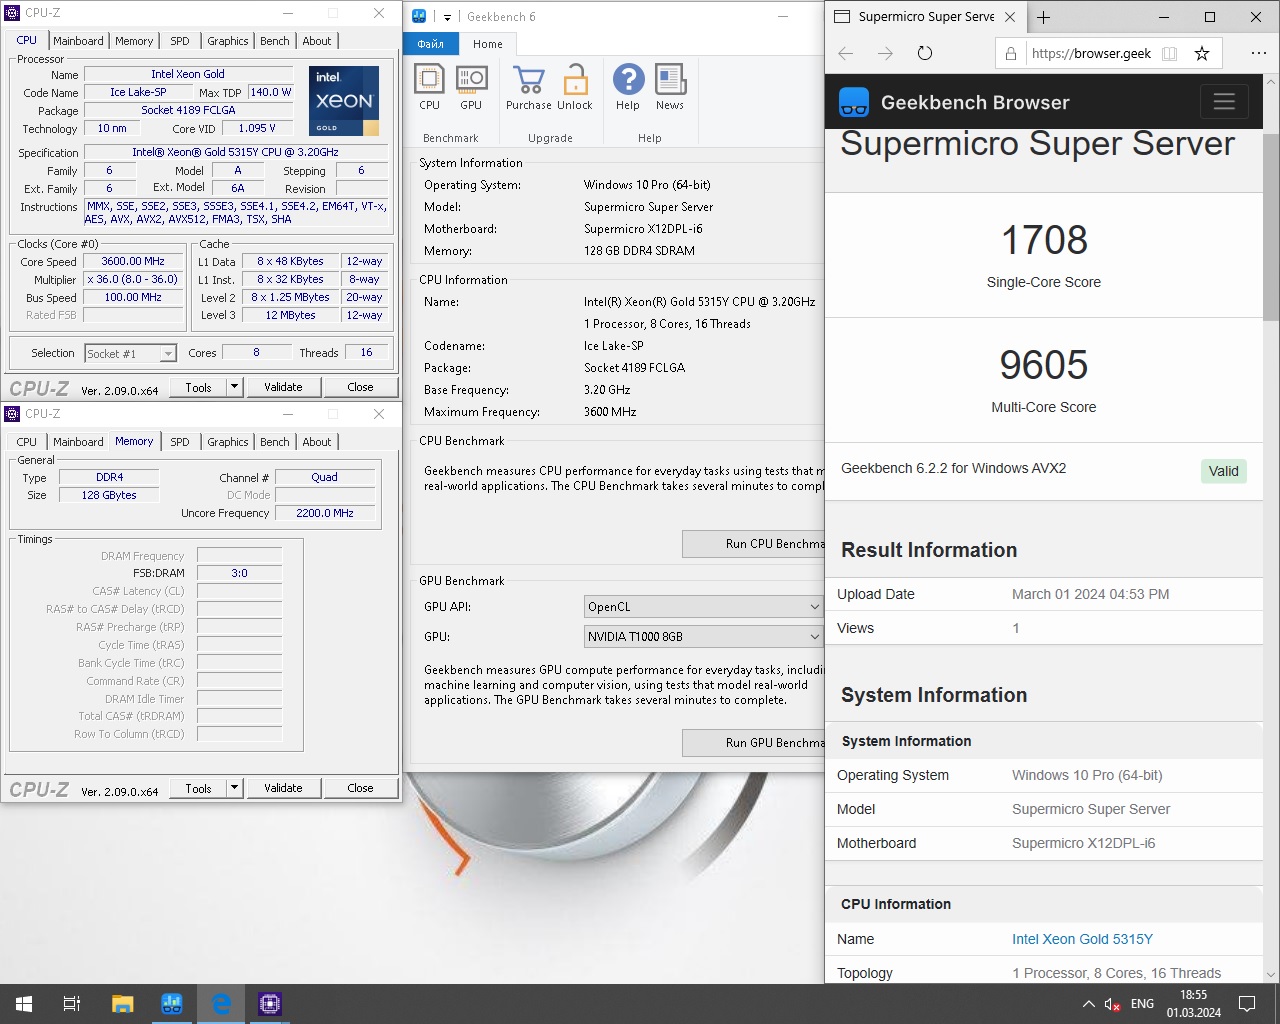Open the Файл menu in Geekbench

click(x=431, y=44)
